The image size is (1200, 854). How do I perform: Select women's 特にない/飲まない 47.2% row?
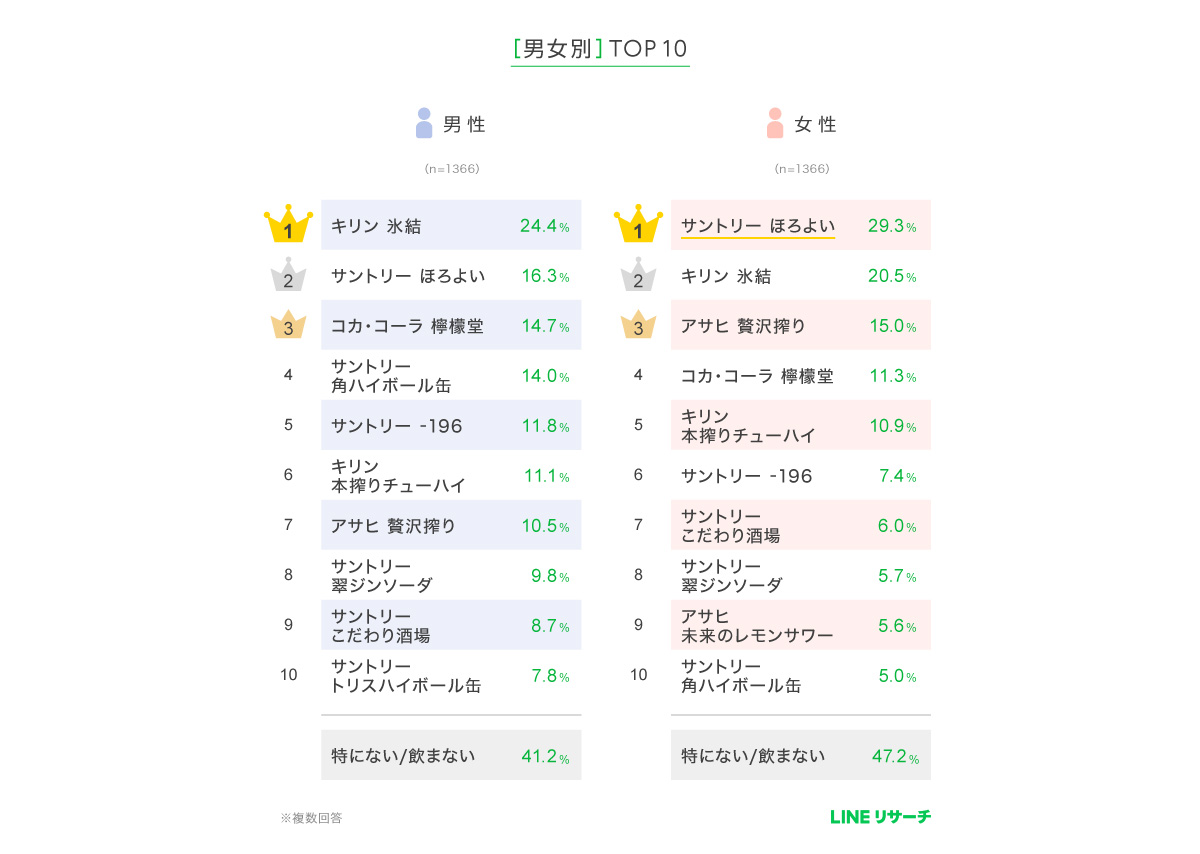click(x=801, y=755)
